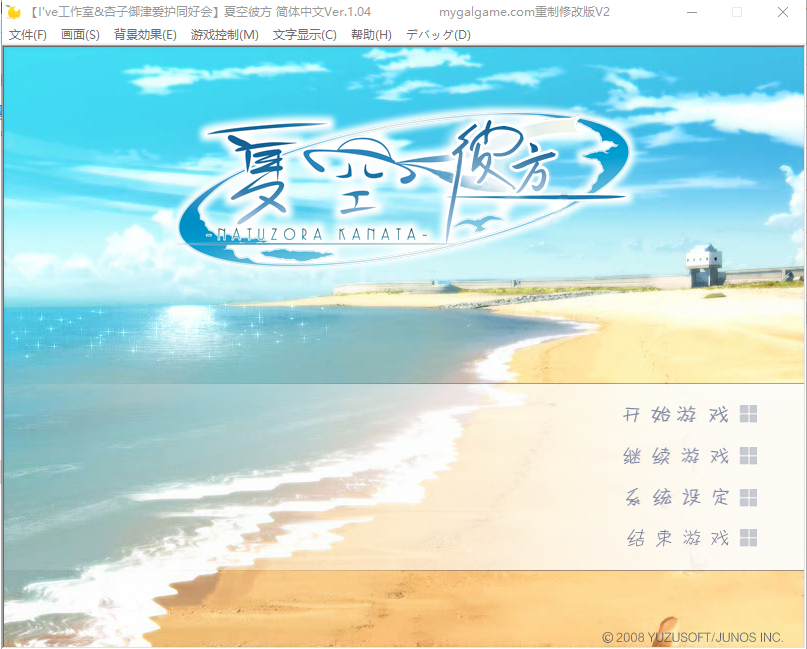
Task: Open the 画面(S) menu
Action: tap(82, 34)
